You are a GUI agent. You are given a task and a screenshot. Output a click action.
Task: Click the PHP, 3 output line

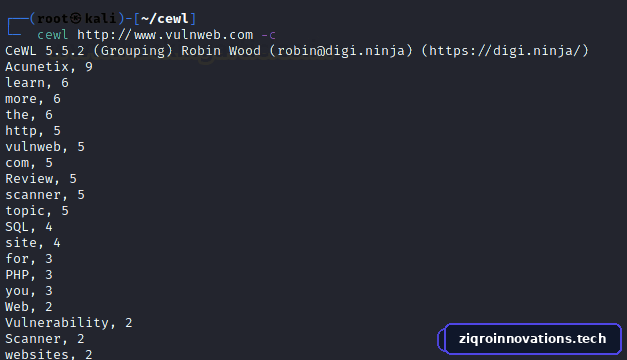pos(29,275)
